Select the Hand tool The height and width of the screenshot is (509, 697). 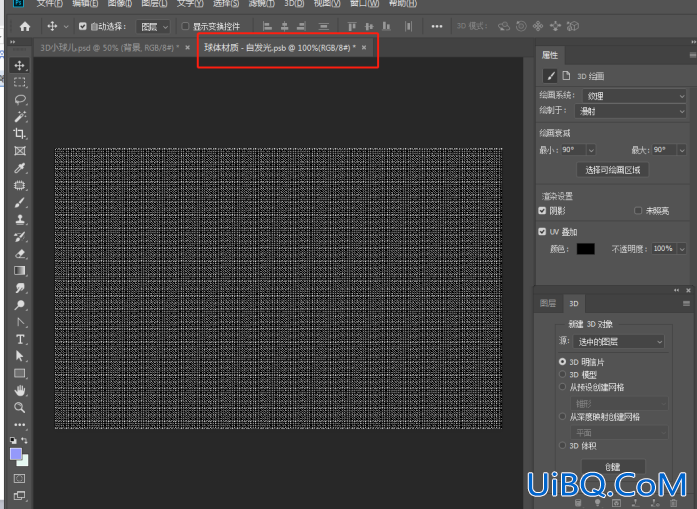point(20,391)
